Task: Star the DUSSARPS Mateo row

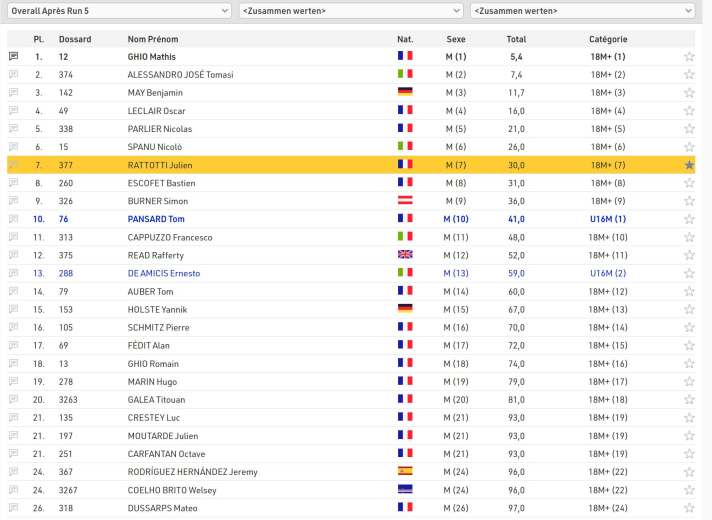Action: click(689, 508)
